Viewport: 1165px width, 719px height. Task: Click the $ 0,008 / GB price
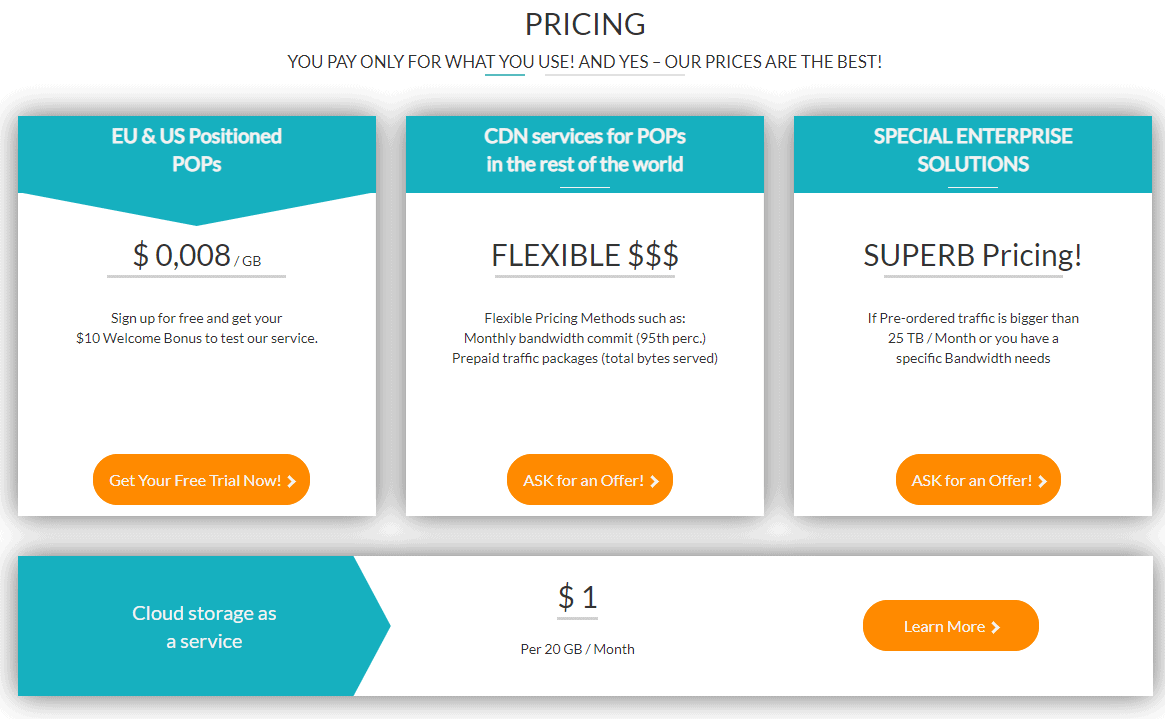[x=197, y=256]
